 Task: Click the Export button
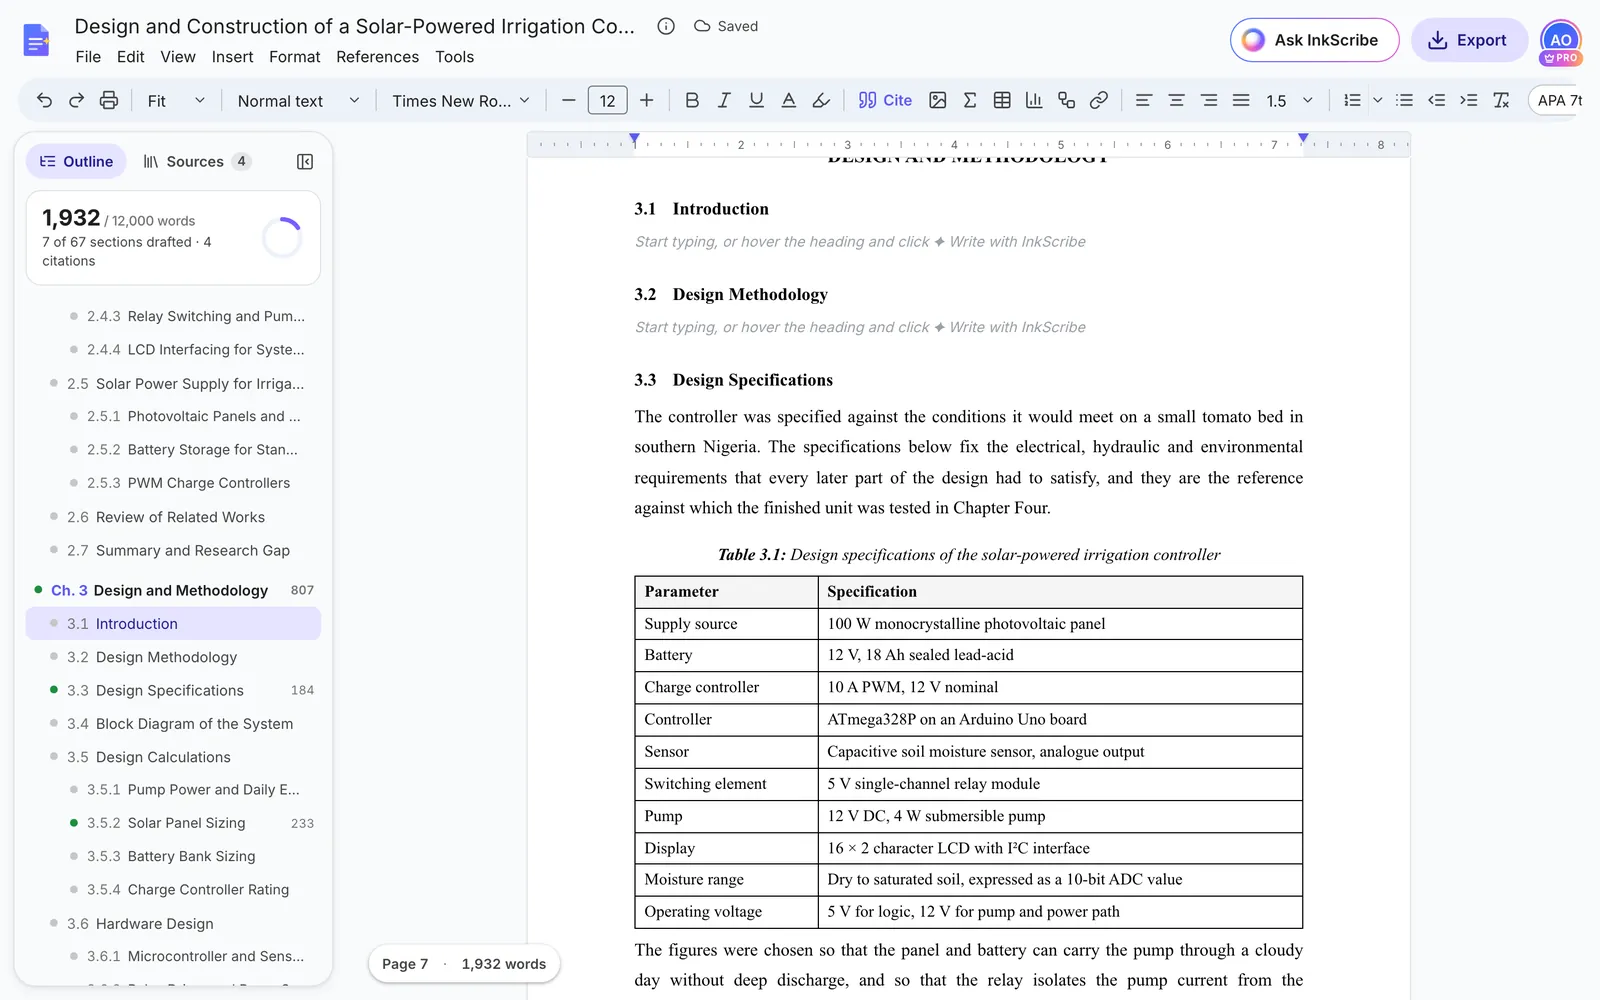[x=1468, y=40]
